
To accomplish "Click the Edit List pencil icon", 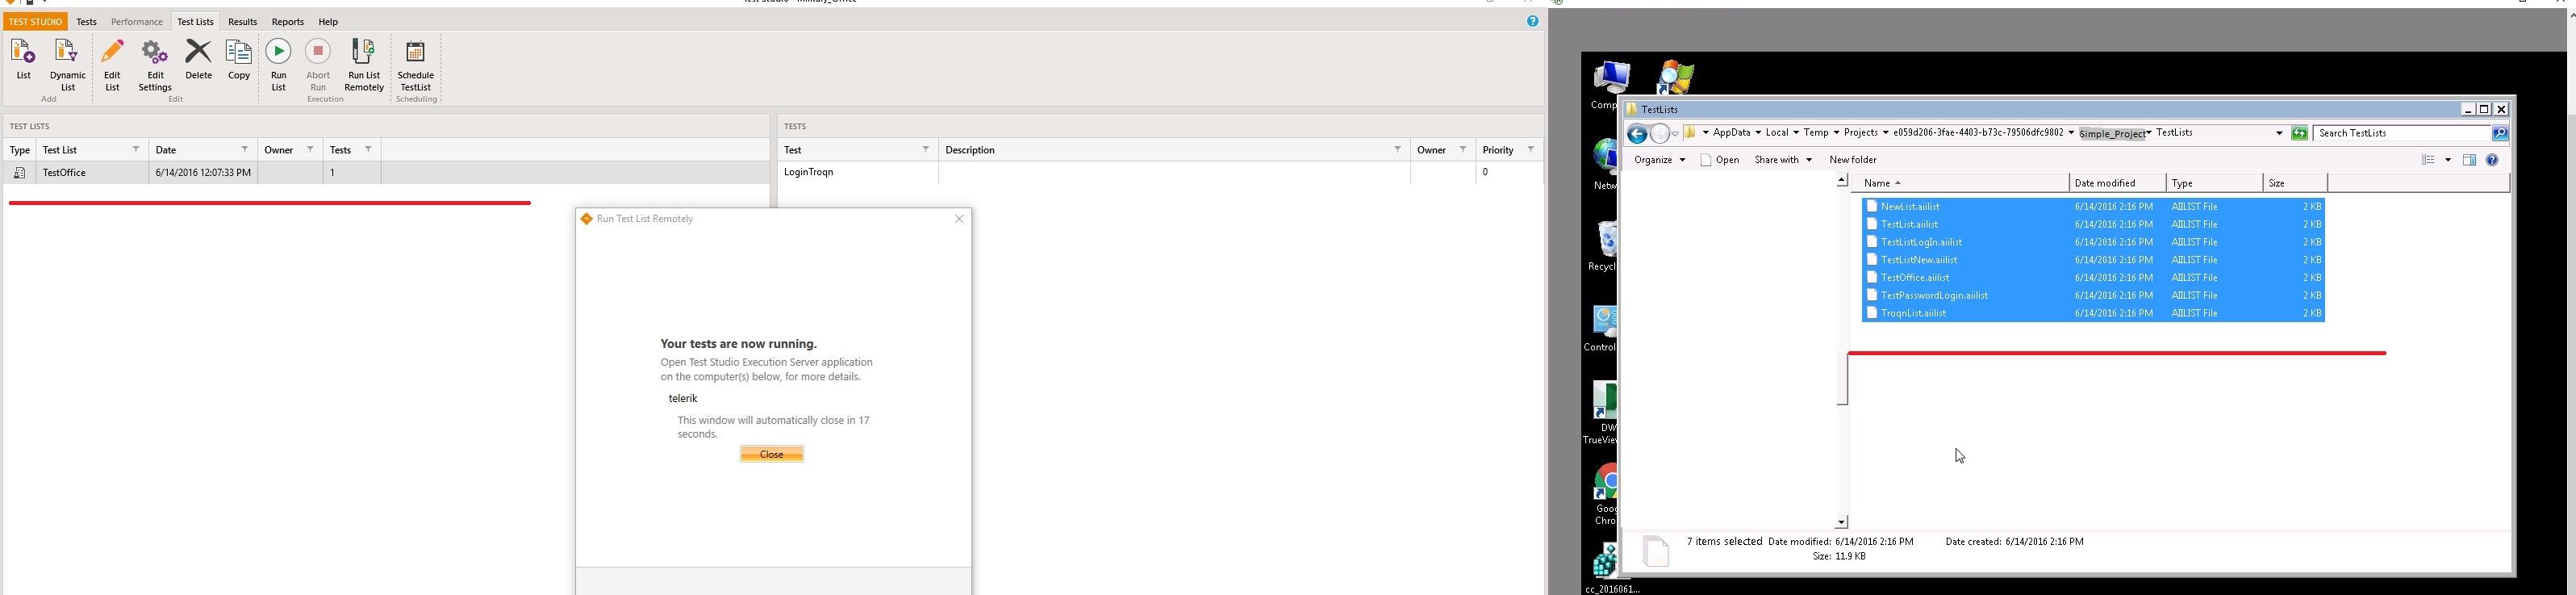I will click(x=113, y=55).
